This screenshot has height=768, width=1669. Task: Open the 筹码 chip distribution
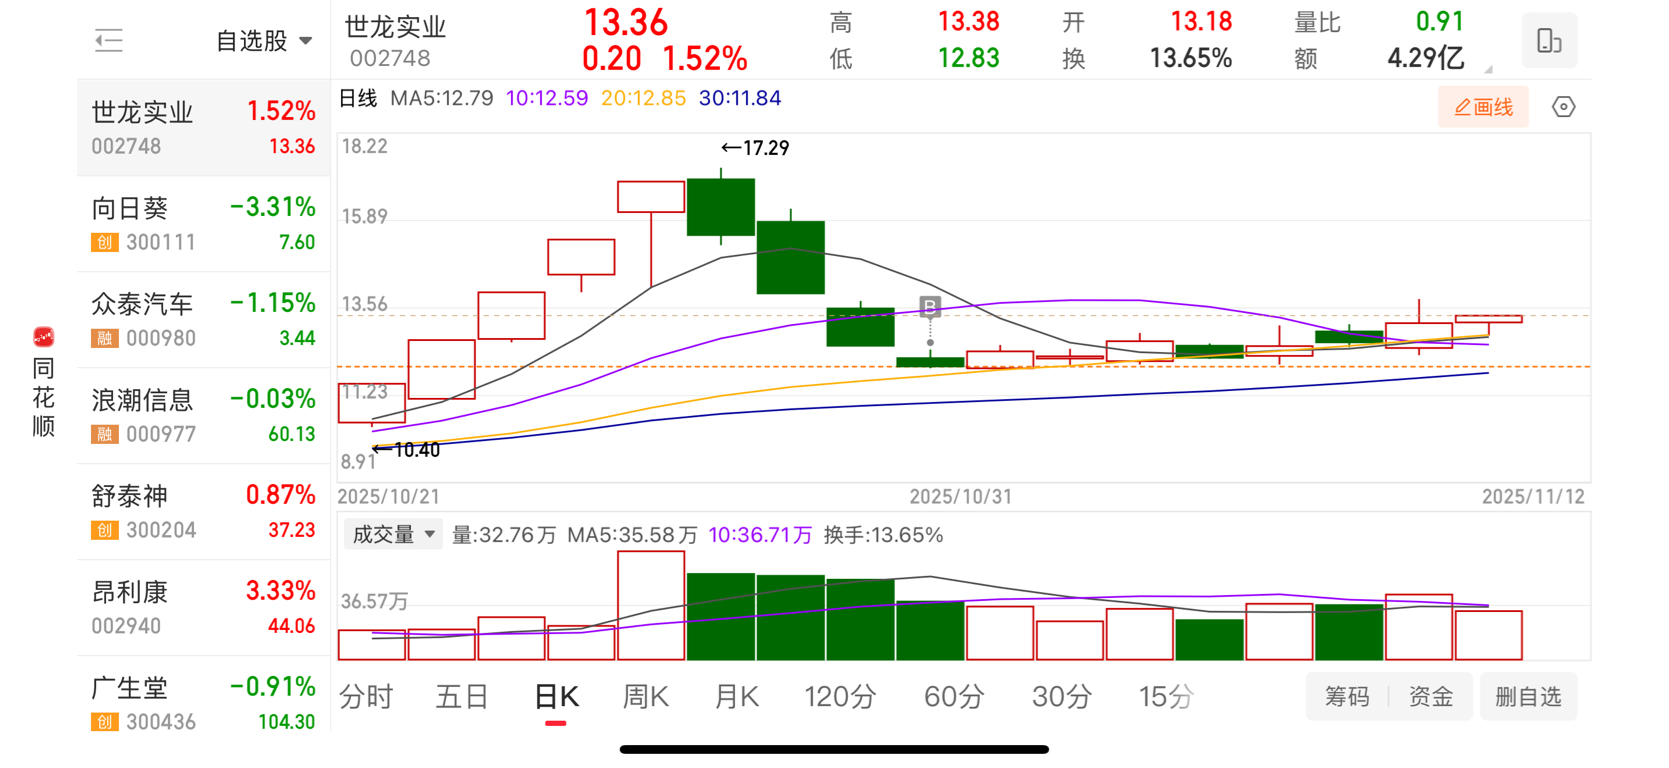(1347, 697)
